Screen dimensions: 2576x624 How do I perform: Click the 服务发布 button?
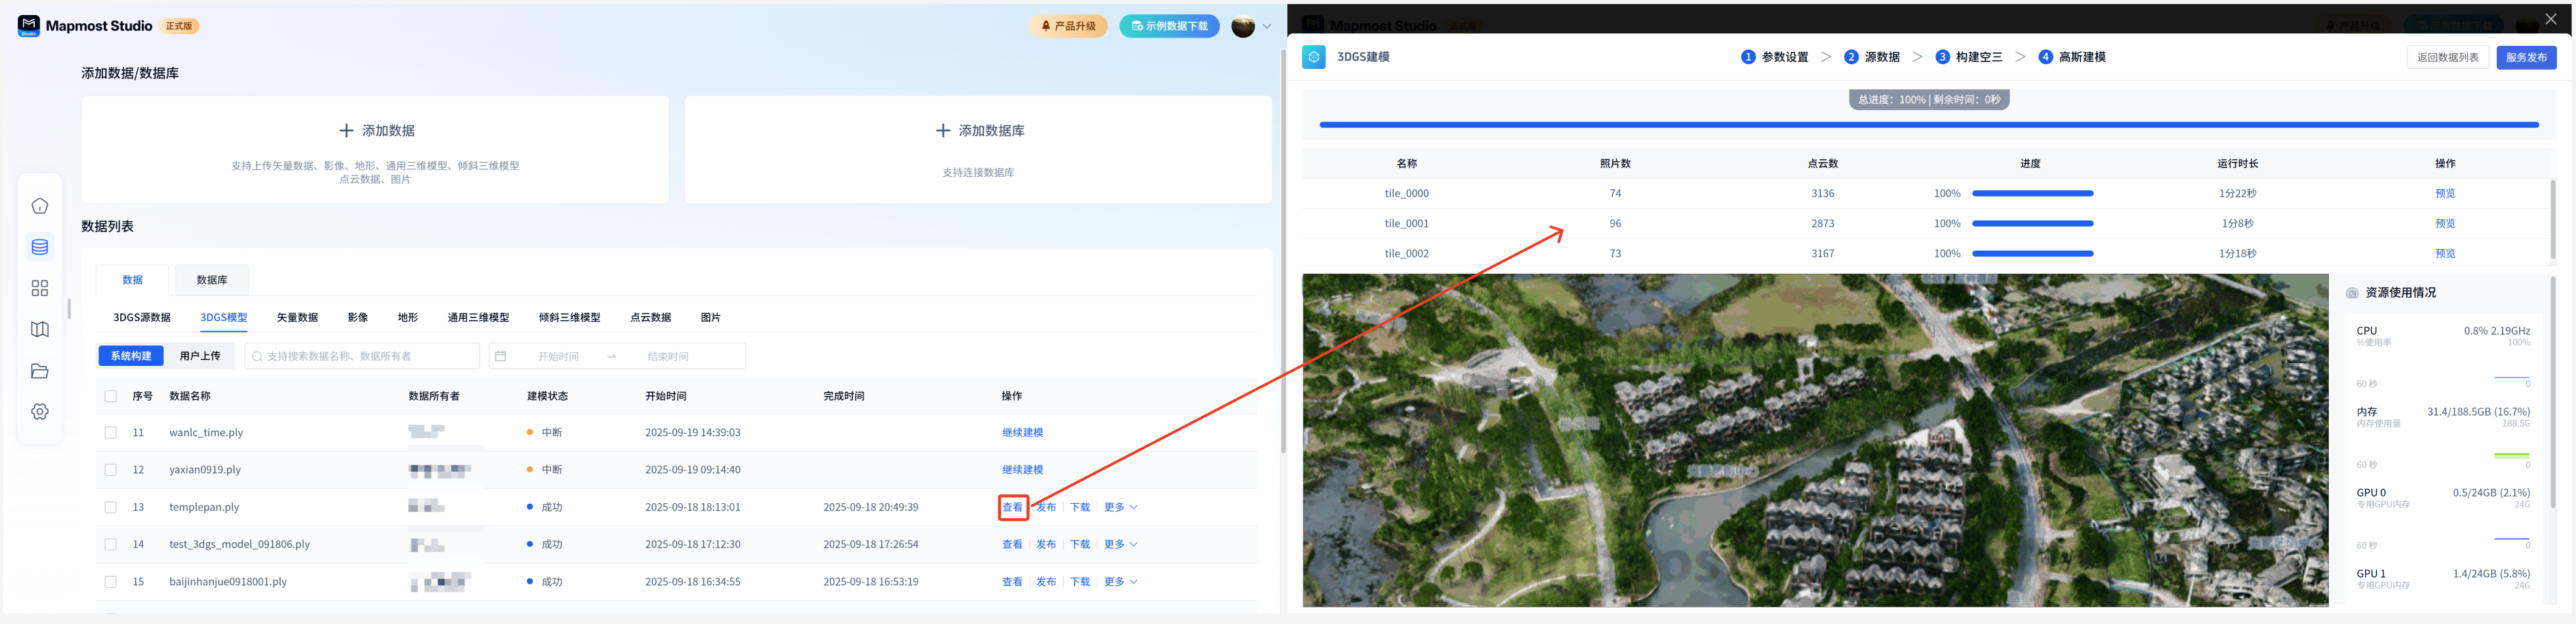point(2525,58)
